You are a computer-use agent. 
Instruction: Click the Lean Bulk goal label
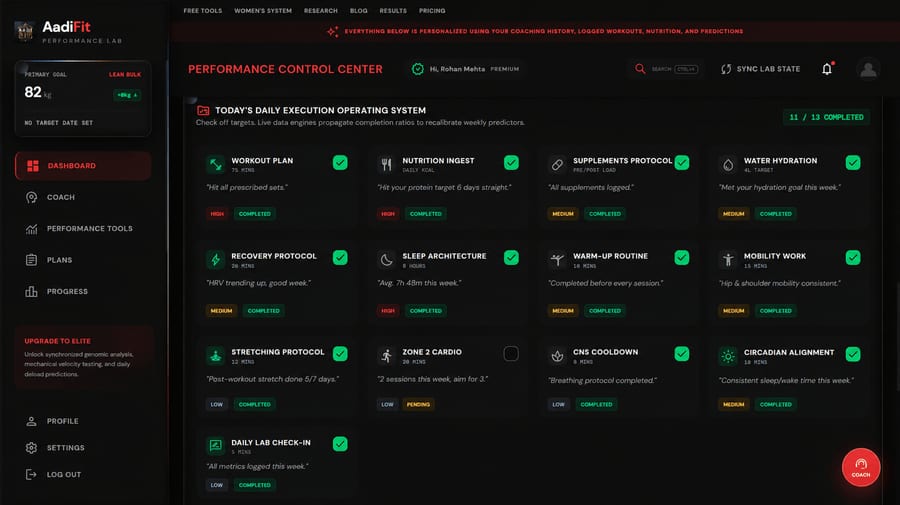click(125, 75)
